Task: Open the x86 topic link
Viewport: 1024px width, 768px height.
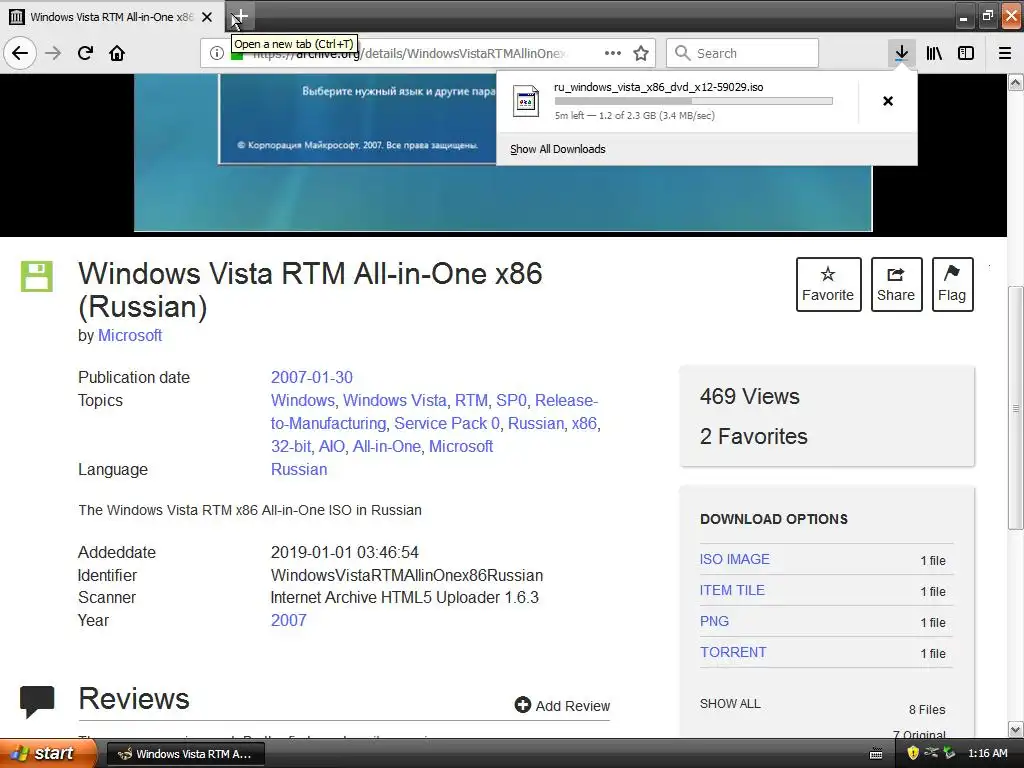Action: [584, 423]
